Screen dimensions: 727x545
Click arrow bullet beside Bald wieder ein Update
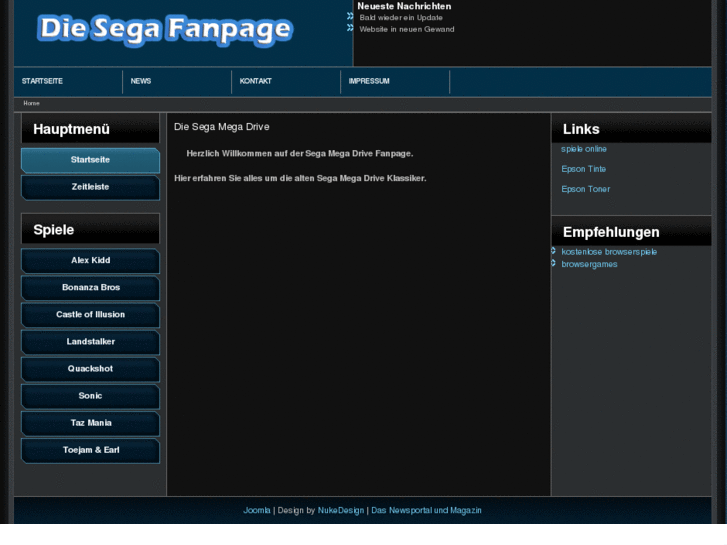pyautogui.click(x=350, y=16)
